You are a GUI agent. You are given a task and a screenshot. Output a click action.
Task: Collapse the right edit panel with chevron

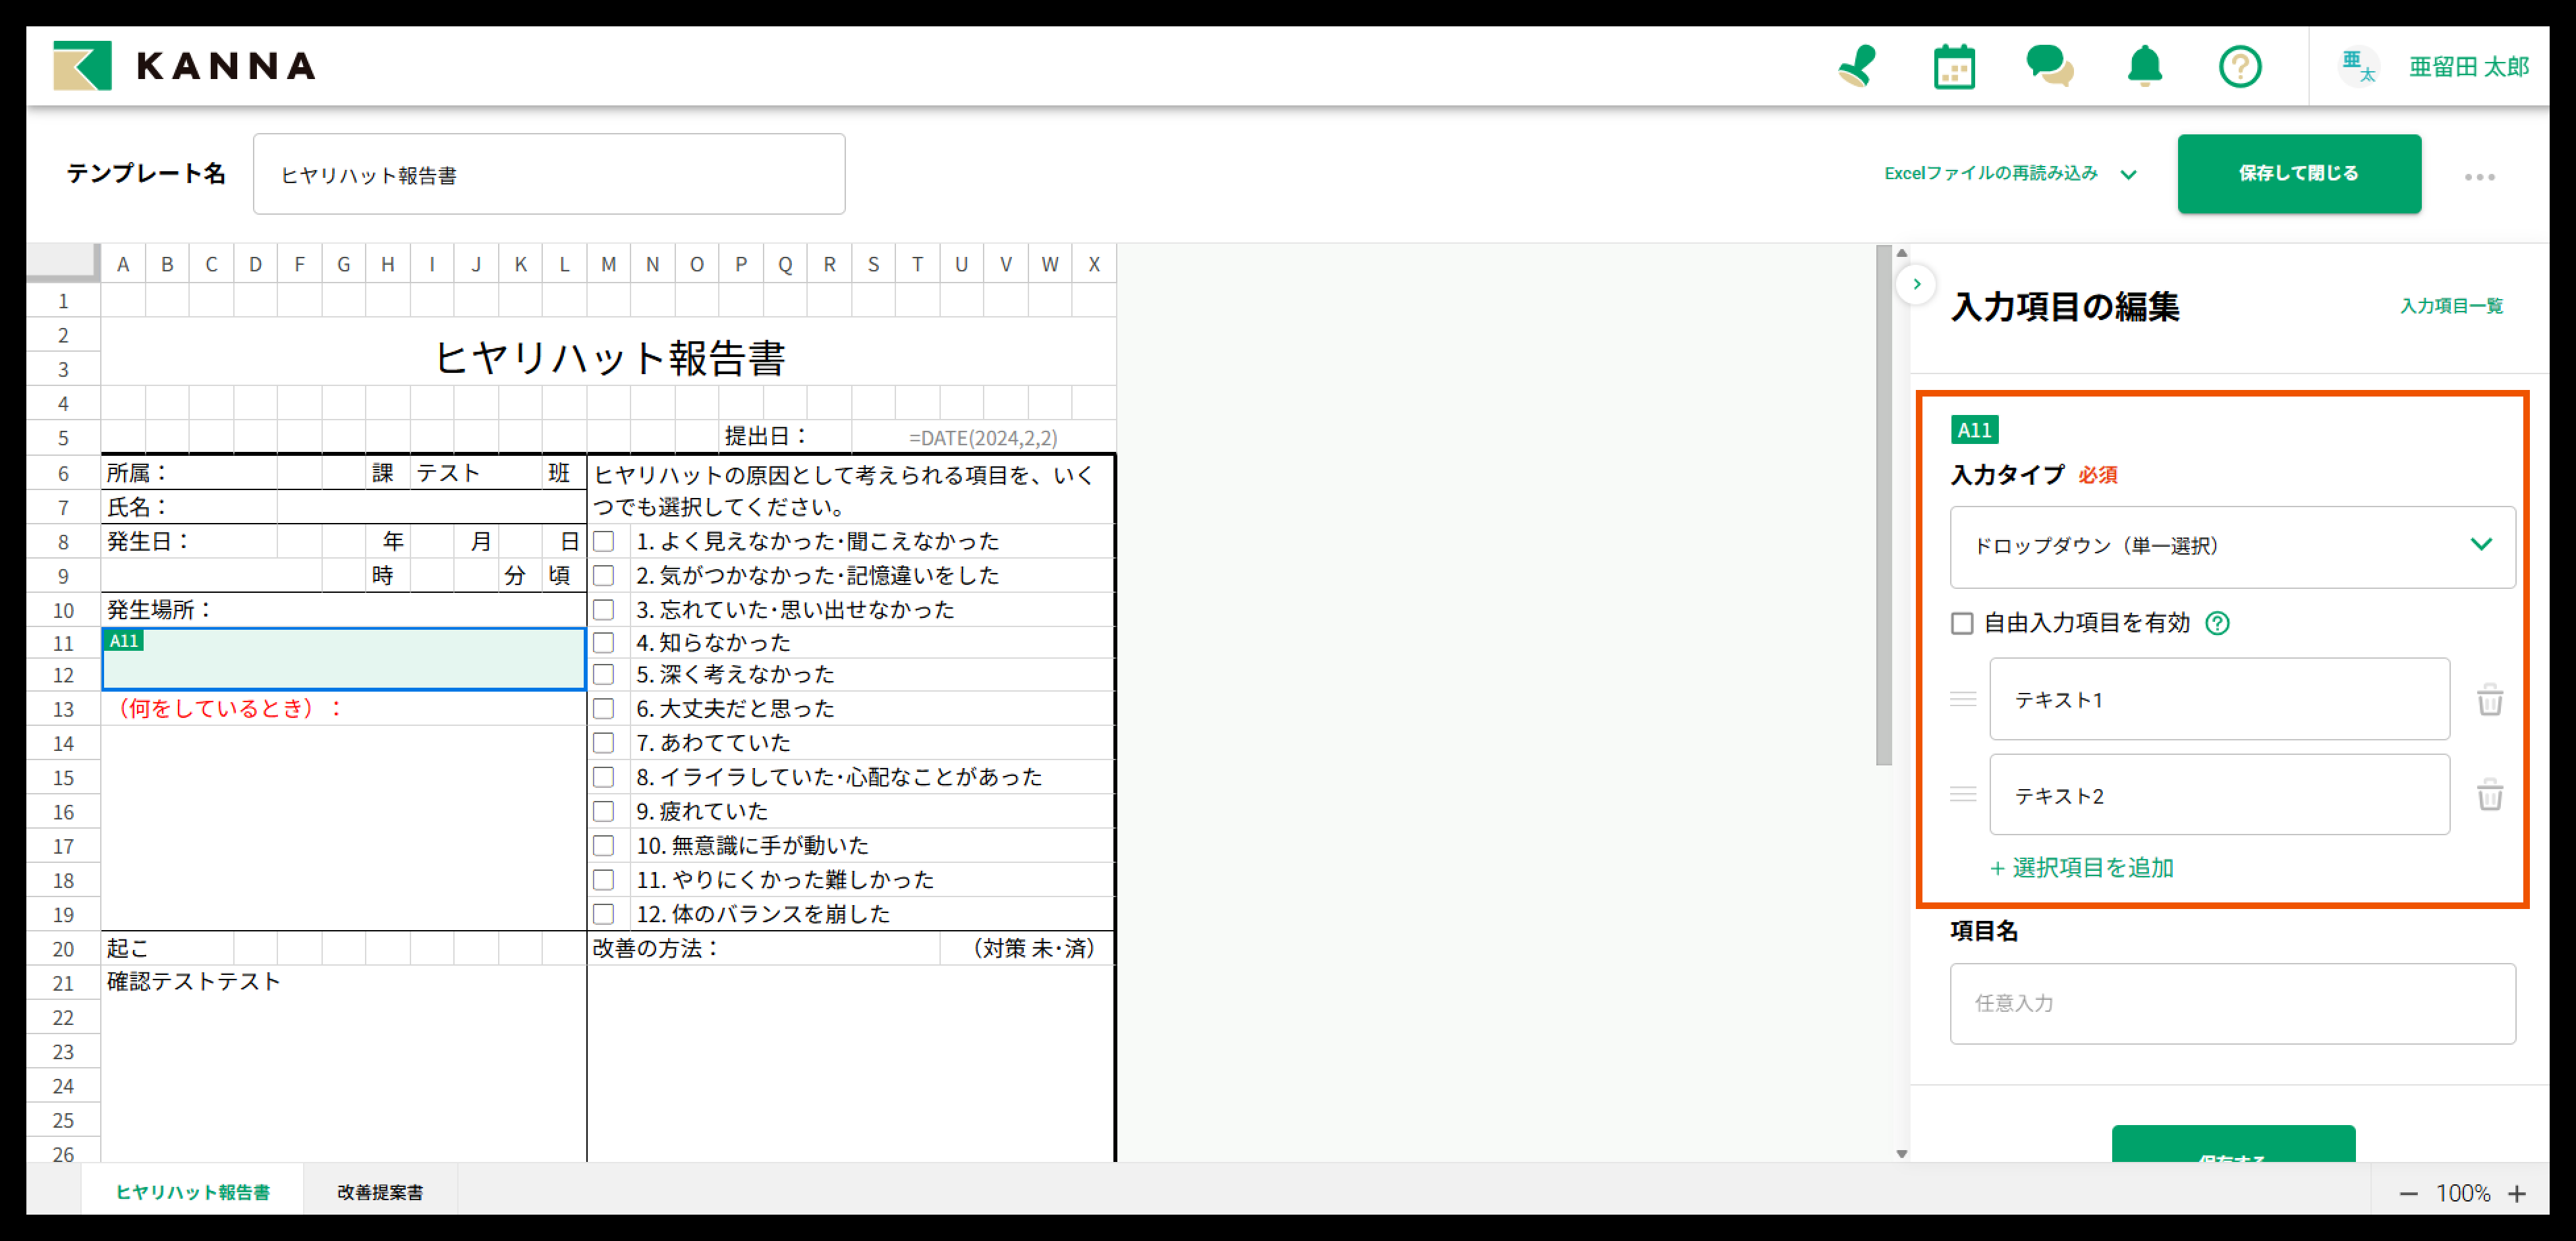click(1916, 284)
